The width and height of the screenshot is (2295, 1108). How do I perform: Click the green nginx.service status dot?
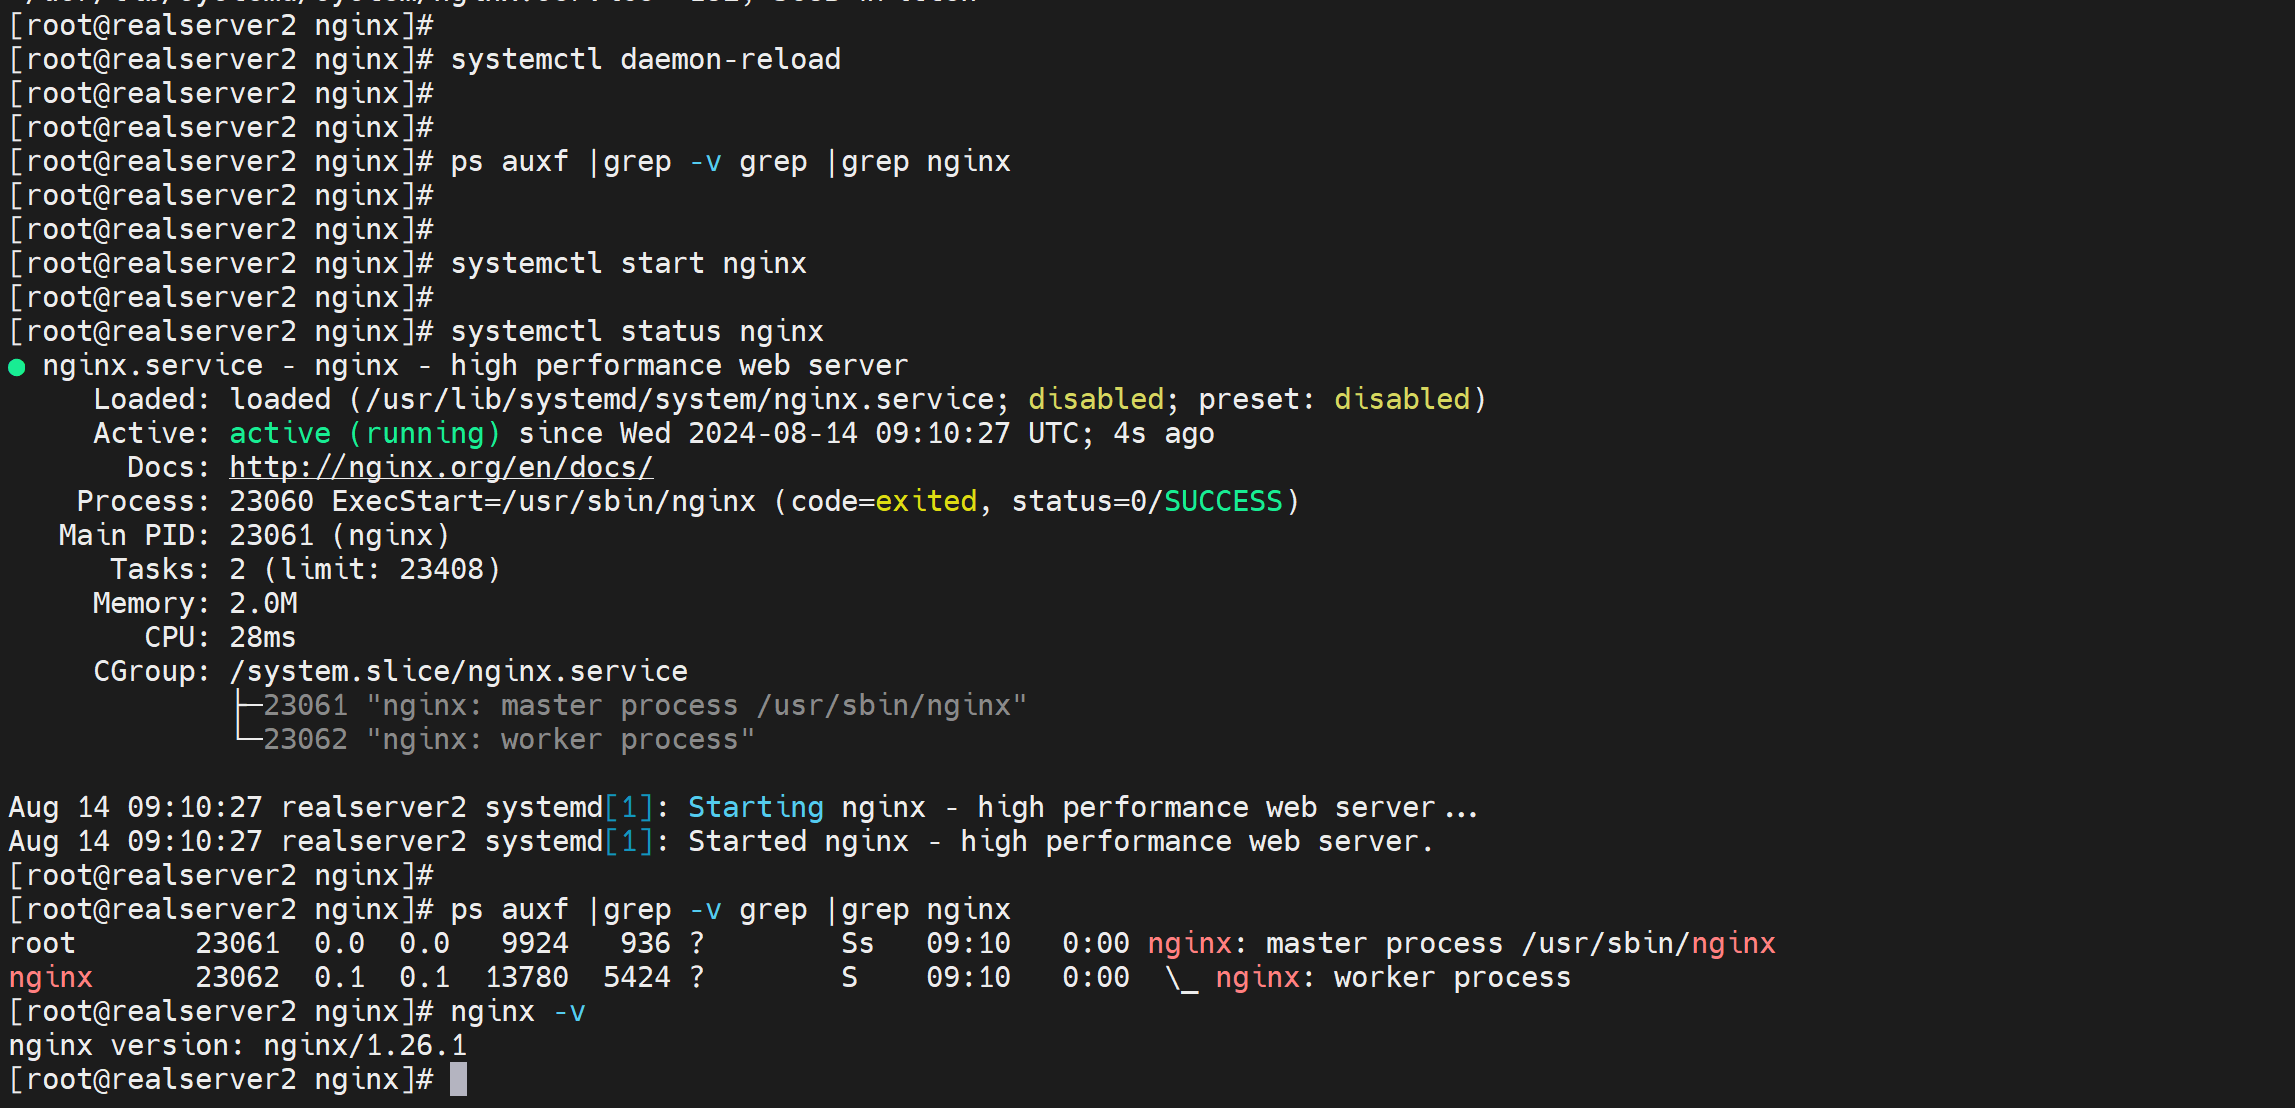[x=17, y=367]
